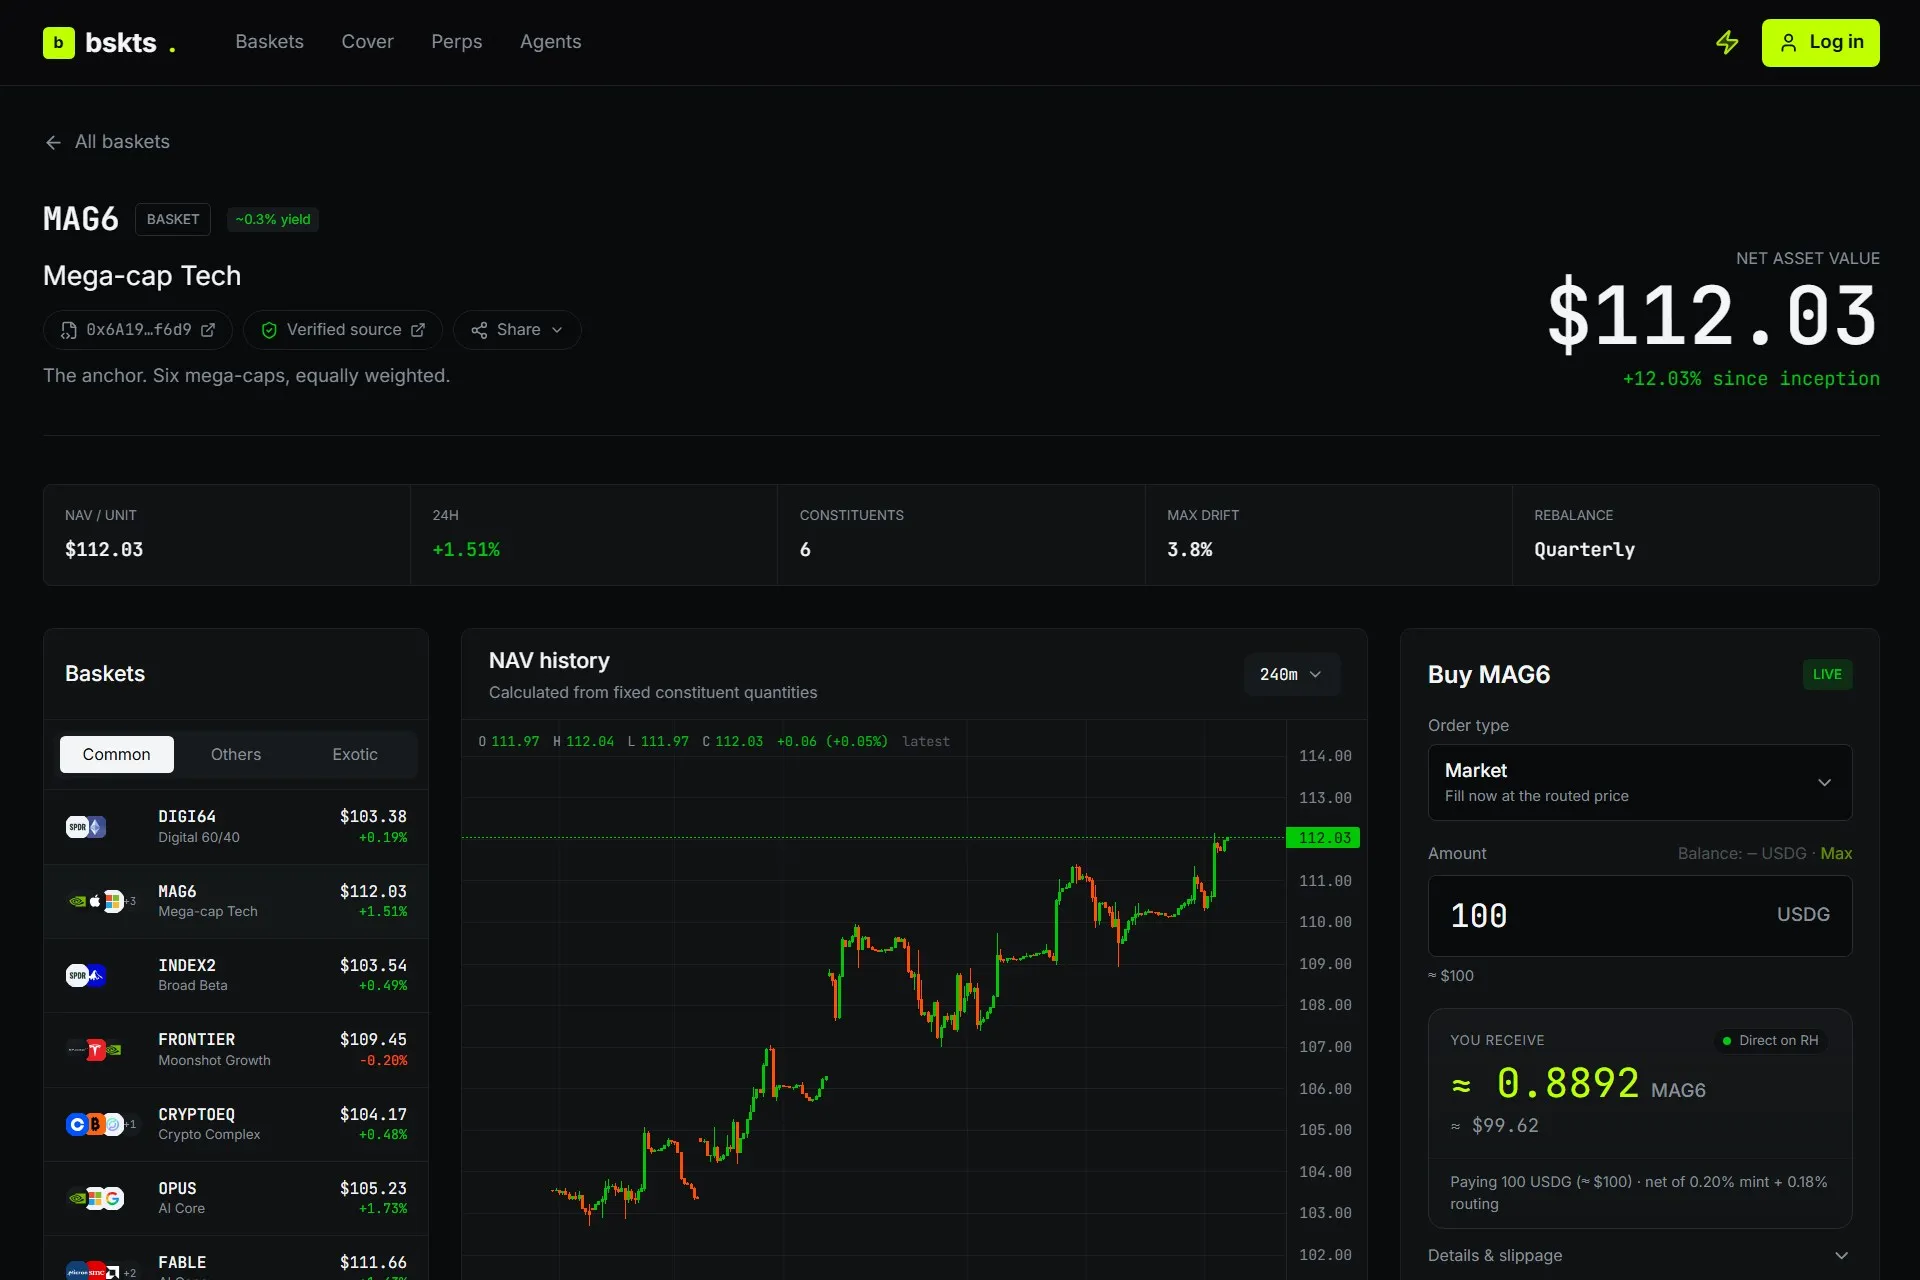This screenshot has height=1280, width=1920.
Task: Click the 3.8% max drift value
Action: coord(1189,550)
